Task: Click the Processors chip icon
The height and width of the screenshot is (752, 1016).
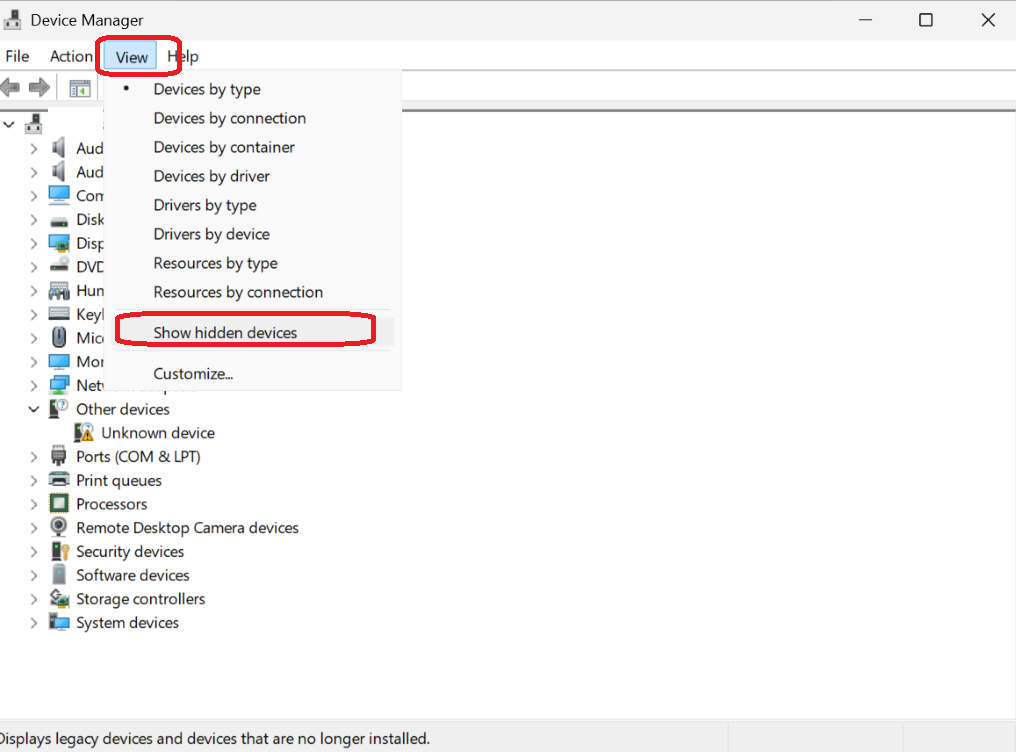Action: (59, 503)
